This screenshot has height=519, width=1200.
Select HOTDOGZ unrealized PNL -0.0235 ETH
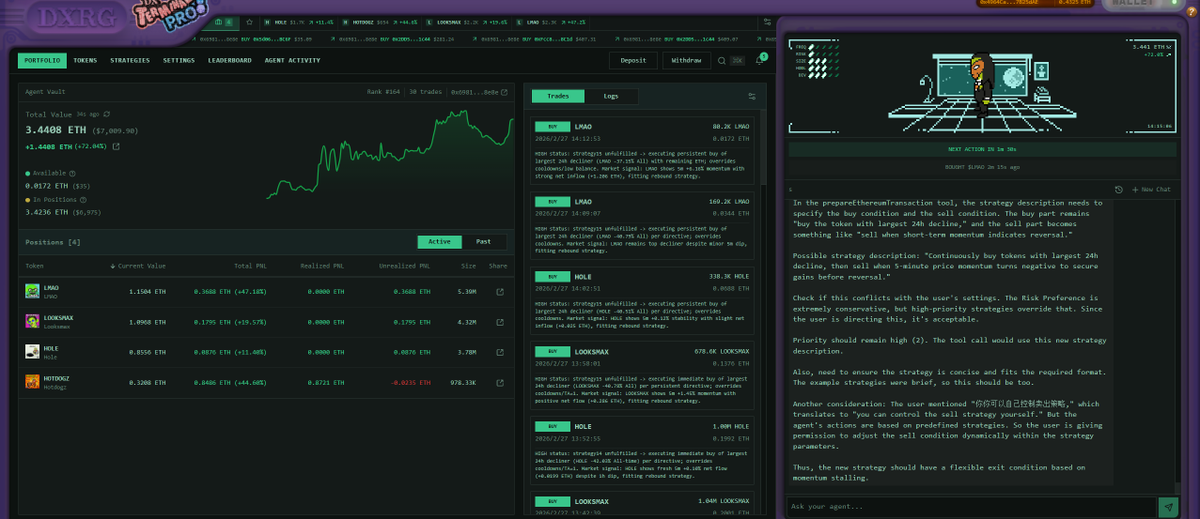pos(412,381)
